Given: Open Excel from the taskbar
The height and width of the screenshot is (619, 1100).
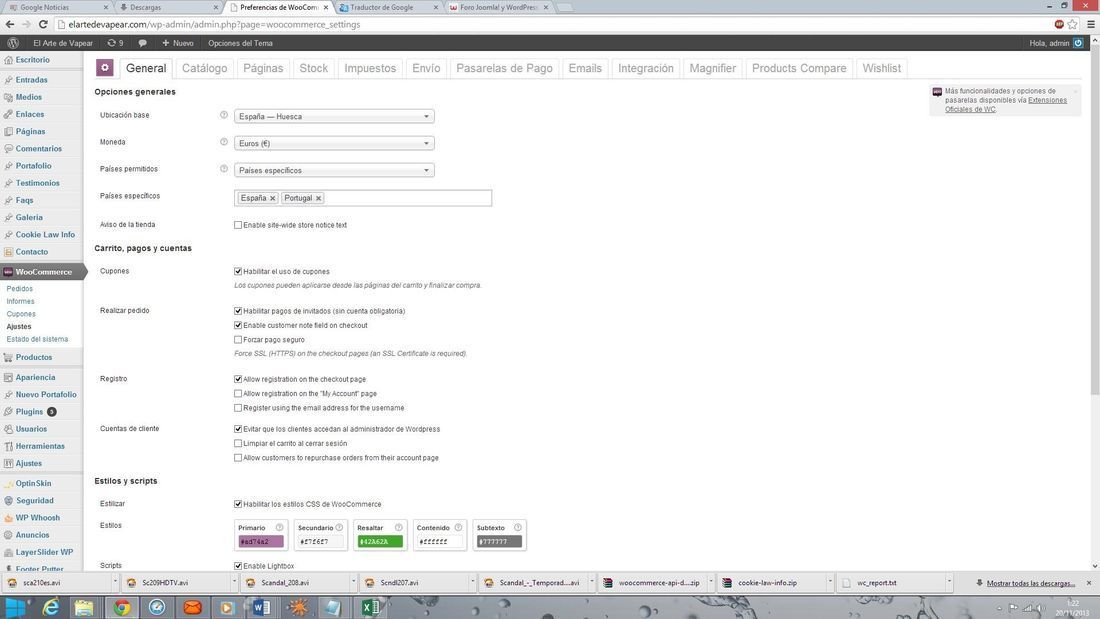Looking at the screenshot, I should [x=371, y=607].
